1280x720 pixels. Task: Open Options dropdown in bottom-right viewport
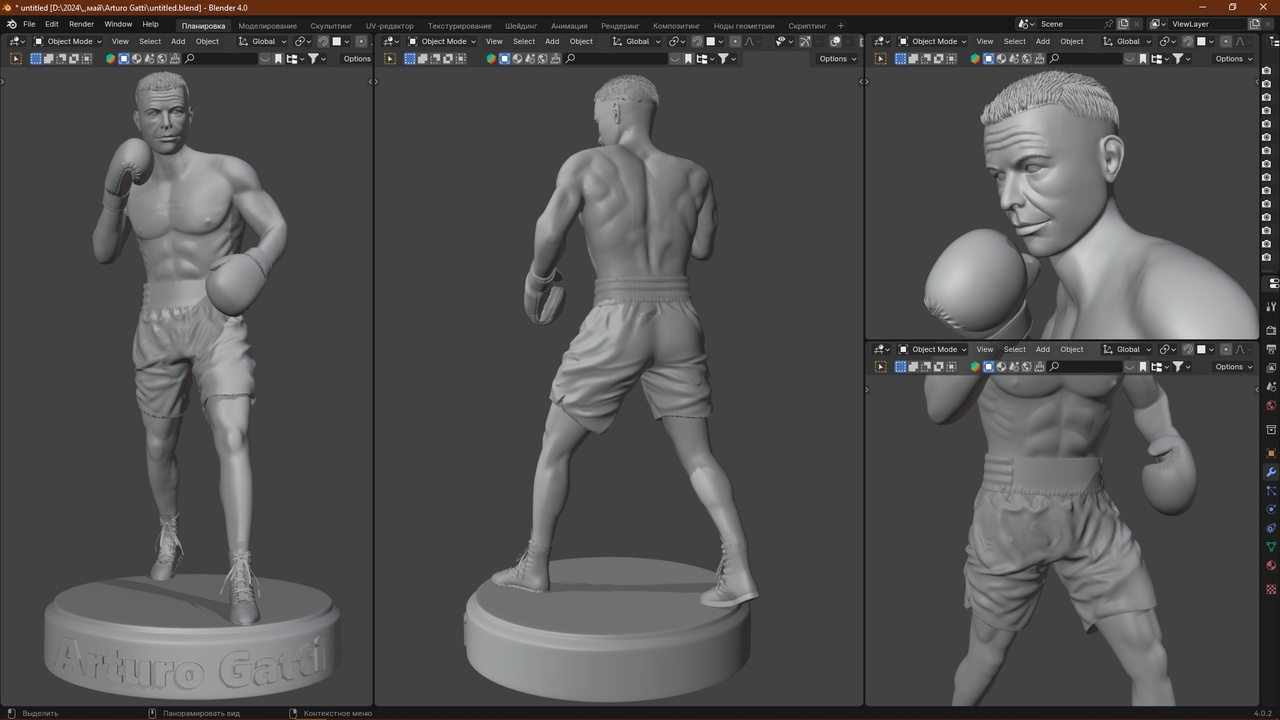click(x=1233, y=367)
